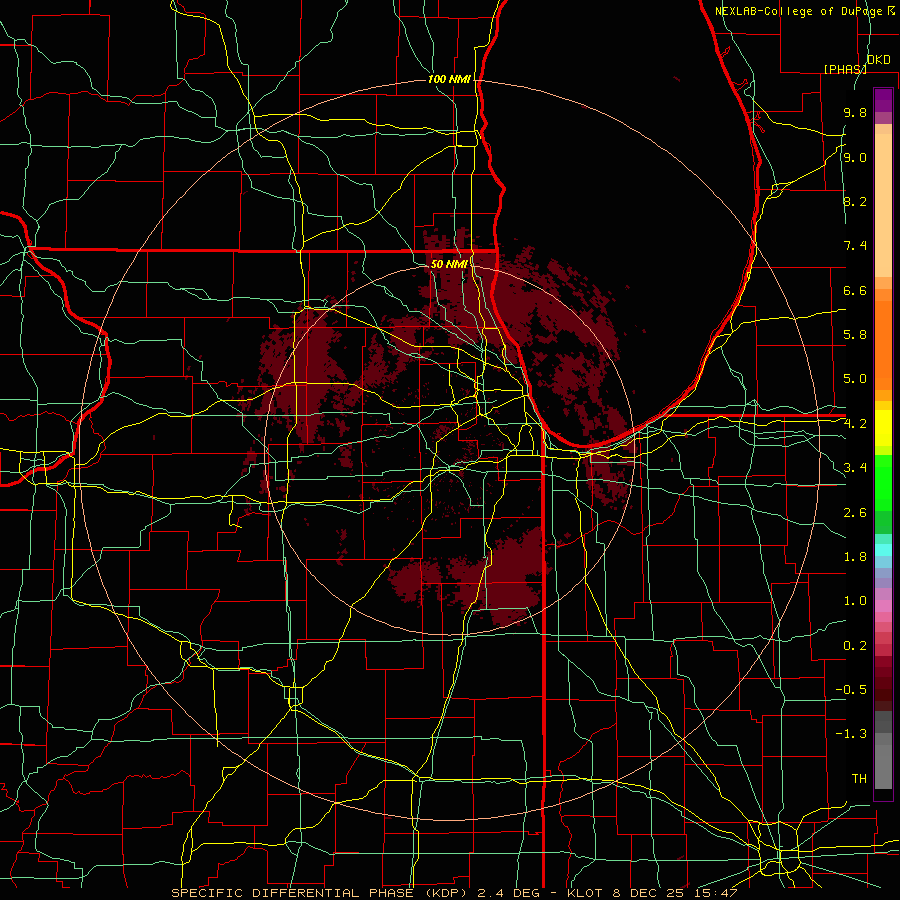Click the DKD label above the color scale
The width and height of the screenshot is (900, 900).
coord(878,60)
